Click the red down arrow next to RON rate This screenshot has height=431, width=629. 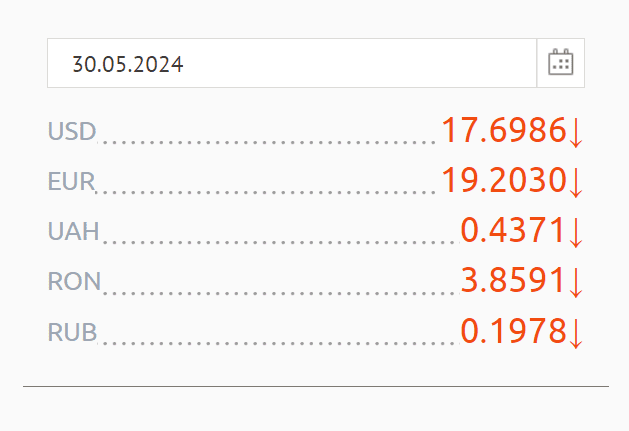point(575,282)
